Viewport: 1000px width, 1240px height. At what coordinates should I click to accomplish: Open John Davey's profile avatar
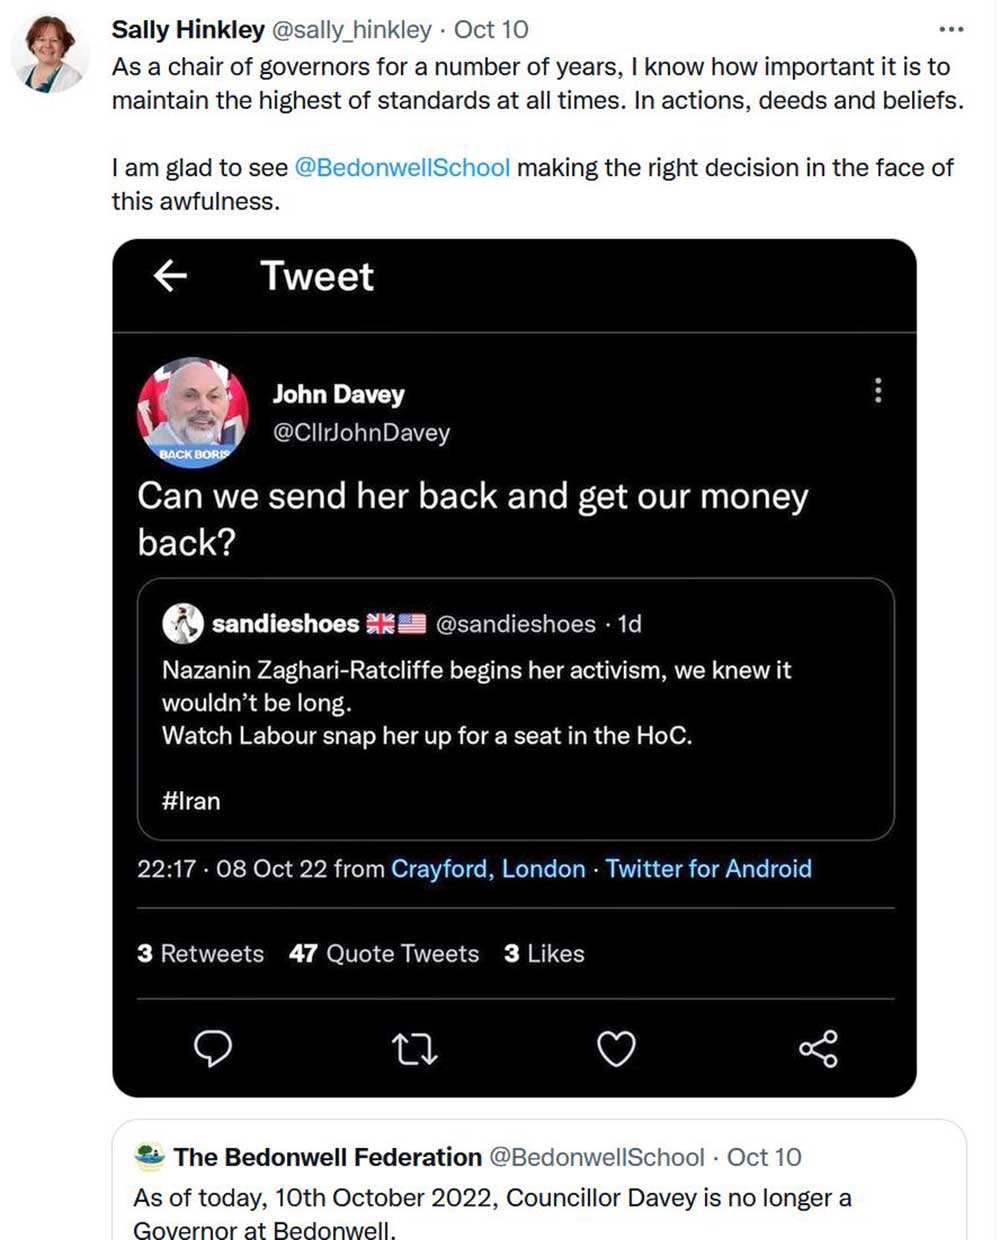(192, 412)
